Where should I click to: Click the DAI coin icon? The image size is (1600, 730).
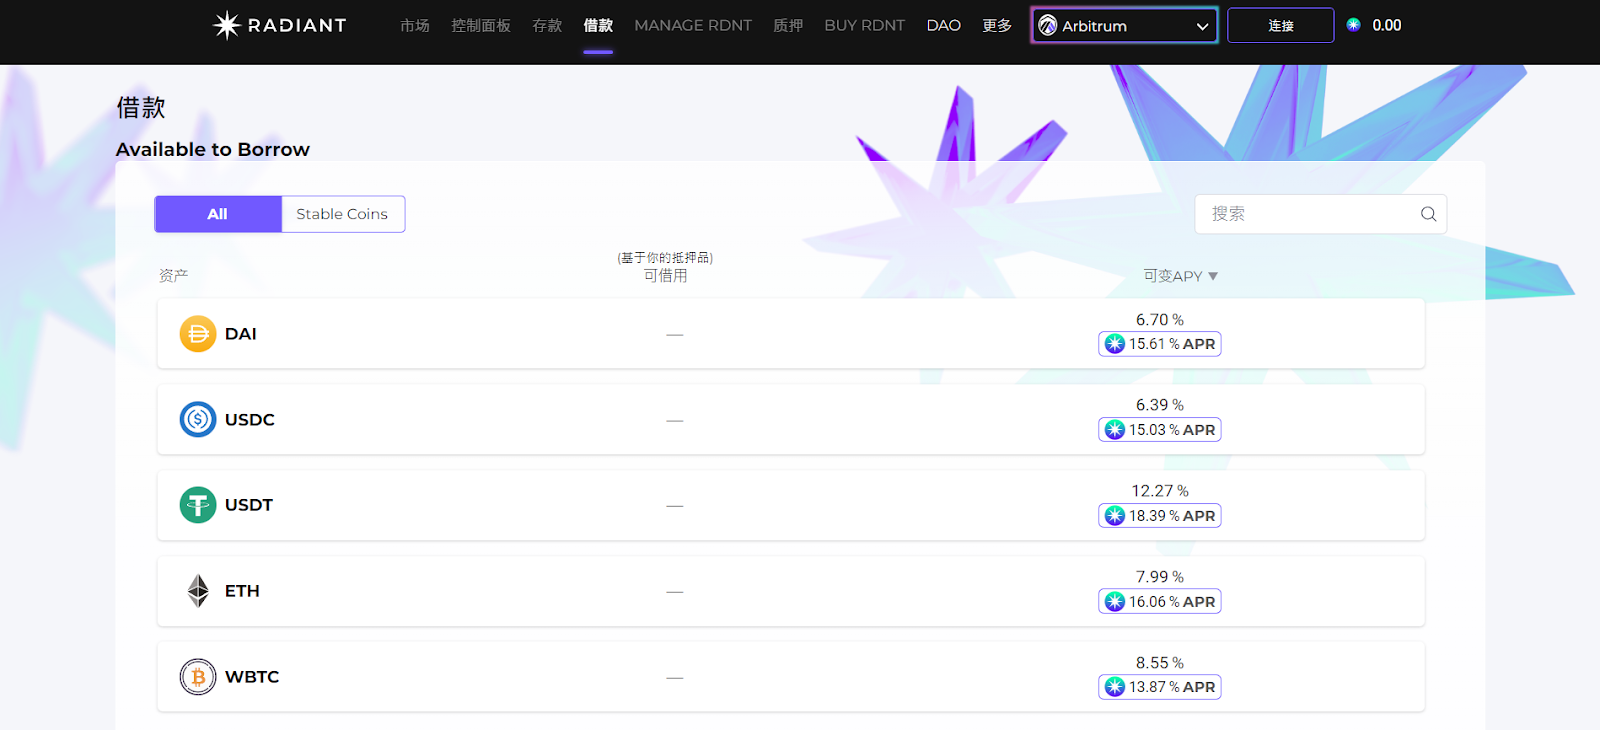[x=198, y=334]
